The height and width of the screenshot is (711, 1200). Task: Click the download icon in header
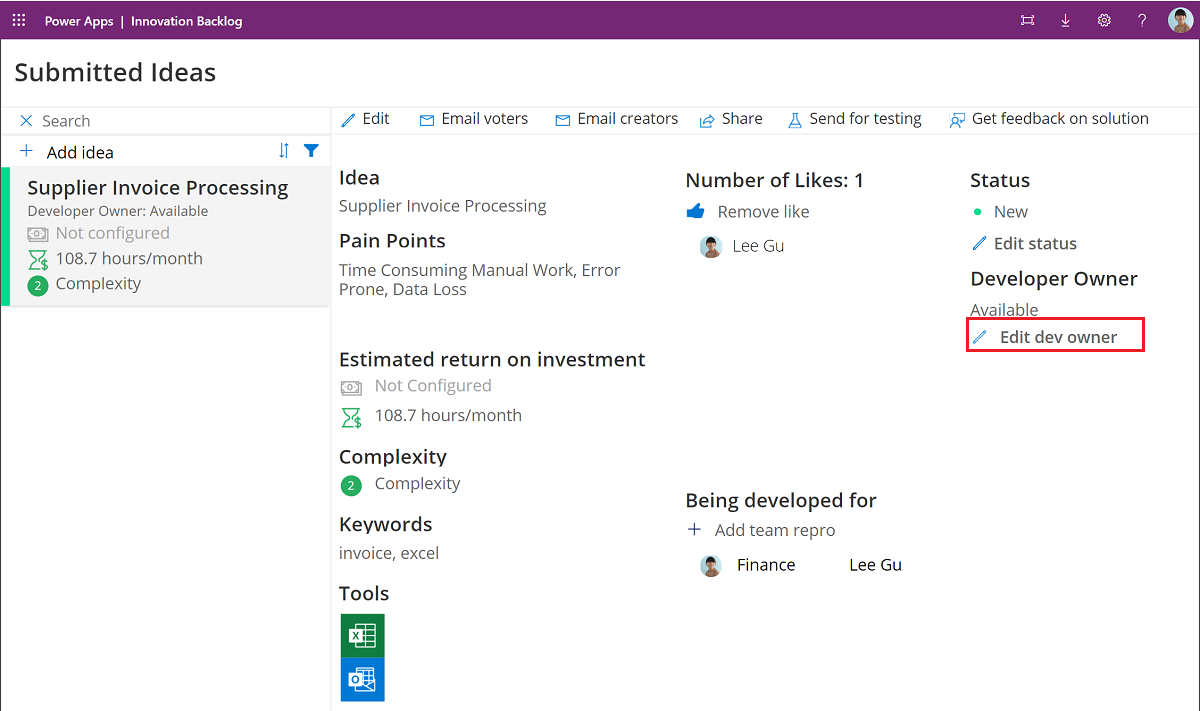point(1065,20)
